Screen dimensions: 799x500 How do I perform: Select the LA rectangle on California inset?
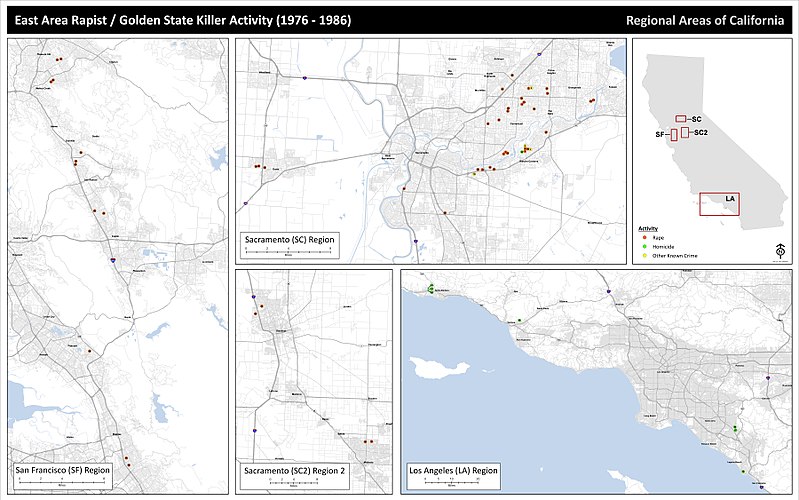pos(719,203)
